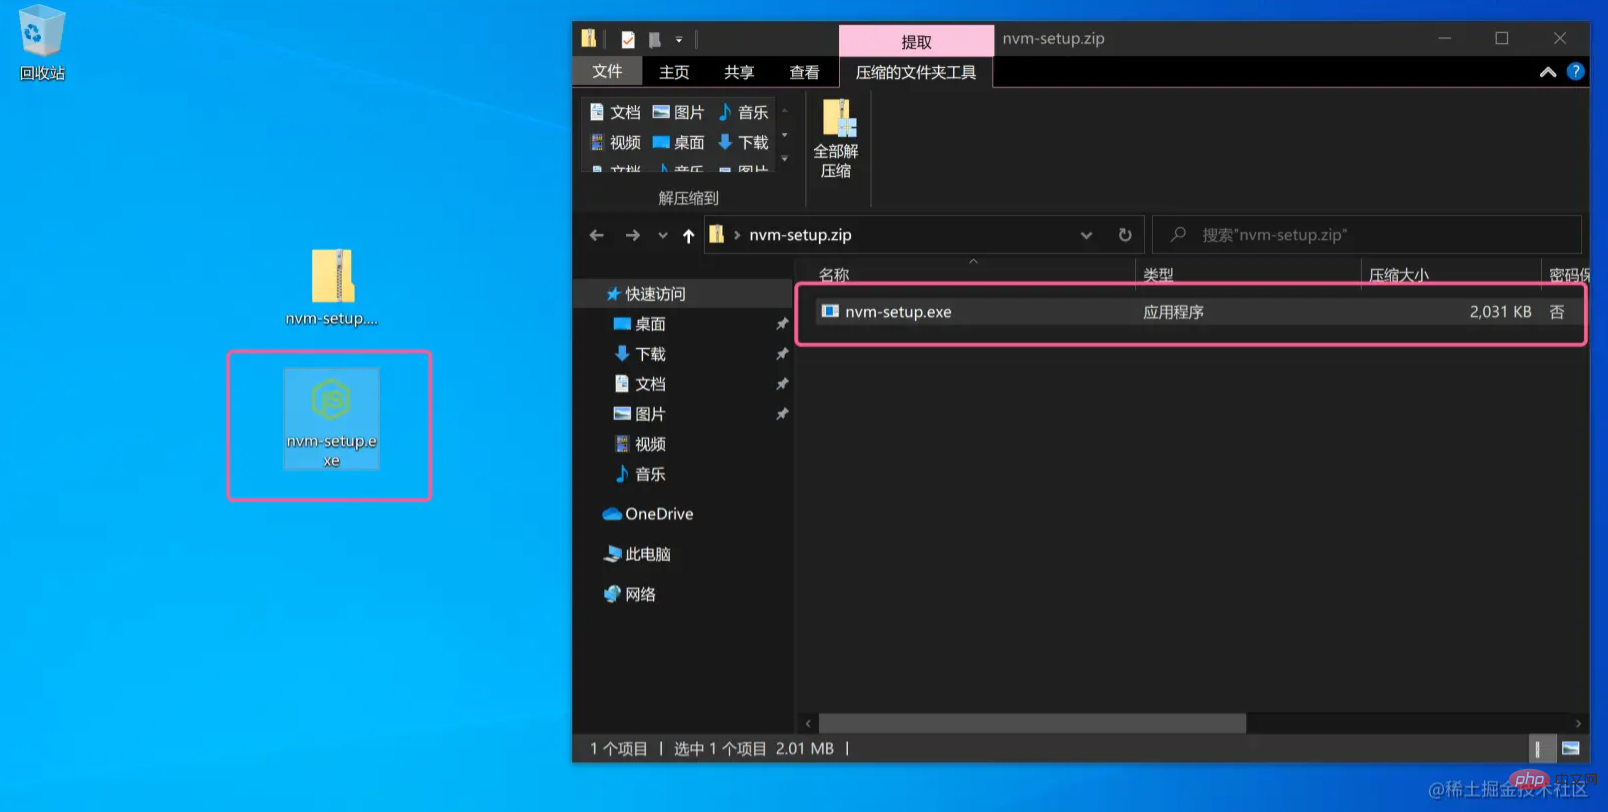
Task: Select the nvm-setup zip archive on desktop
Action: [332, 288]
